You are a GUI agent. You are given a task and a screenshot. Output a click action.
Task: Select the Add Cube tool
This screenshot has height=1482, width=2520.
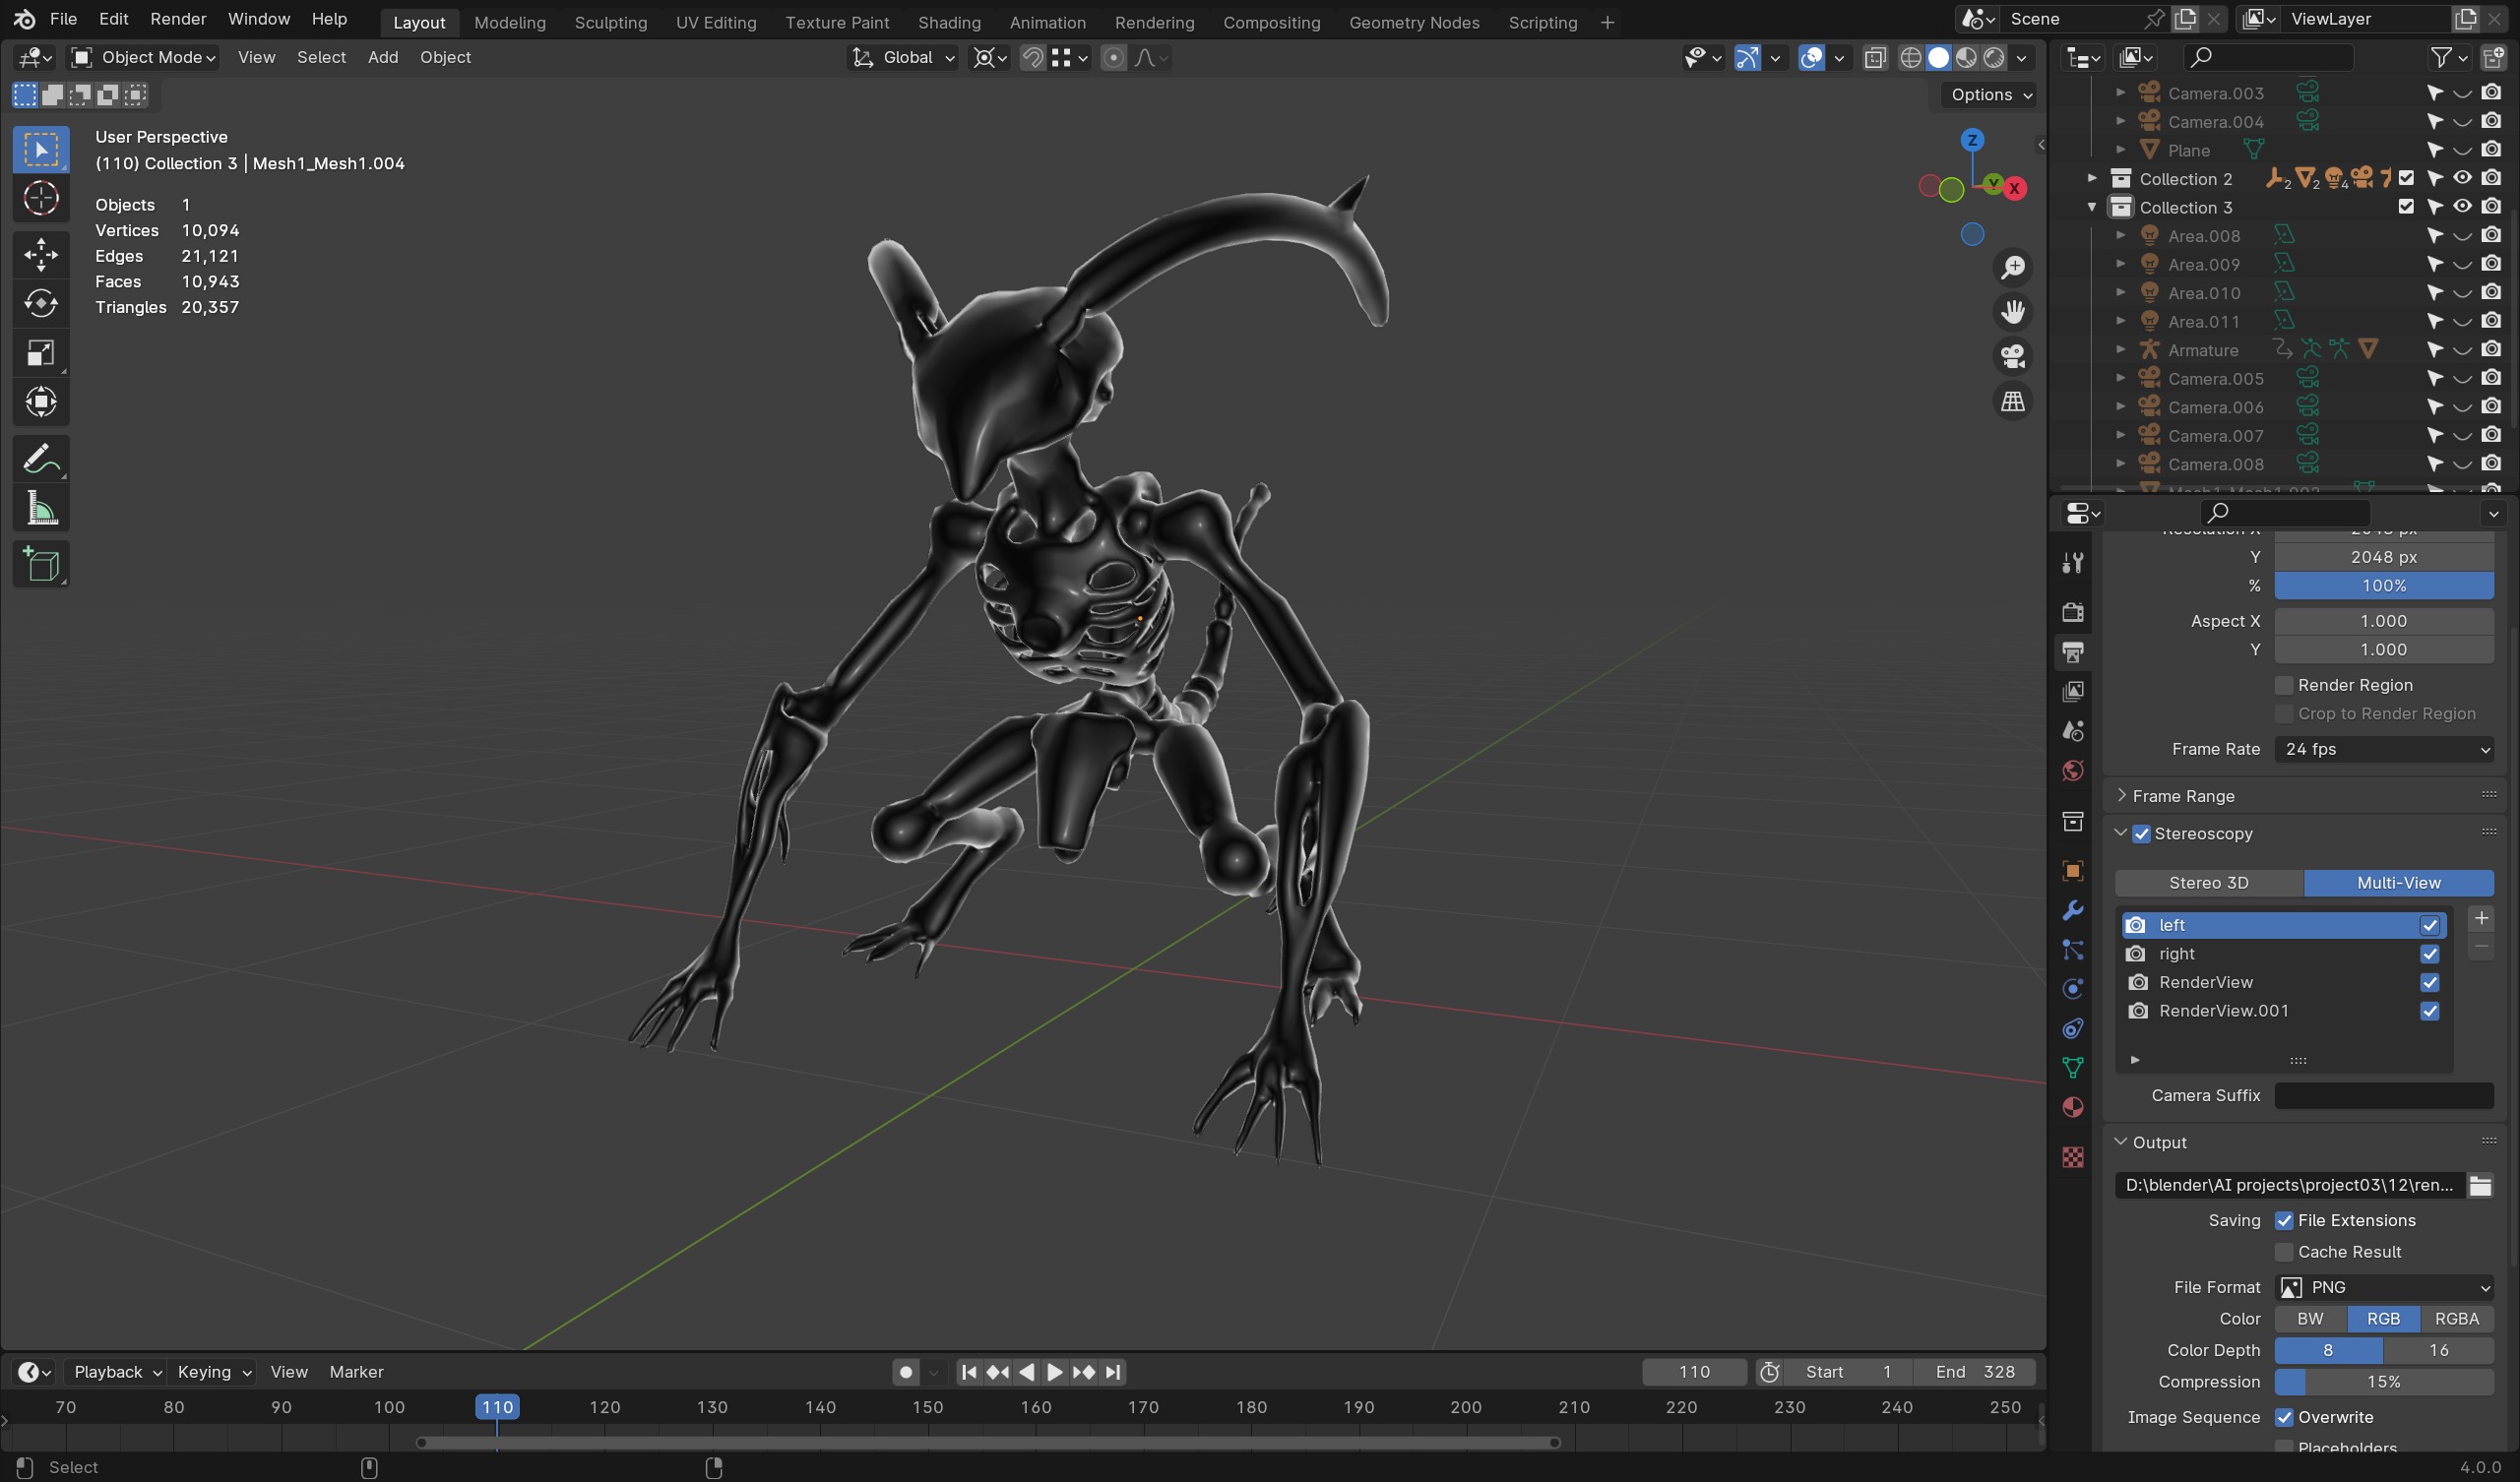point(41,565)
